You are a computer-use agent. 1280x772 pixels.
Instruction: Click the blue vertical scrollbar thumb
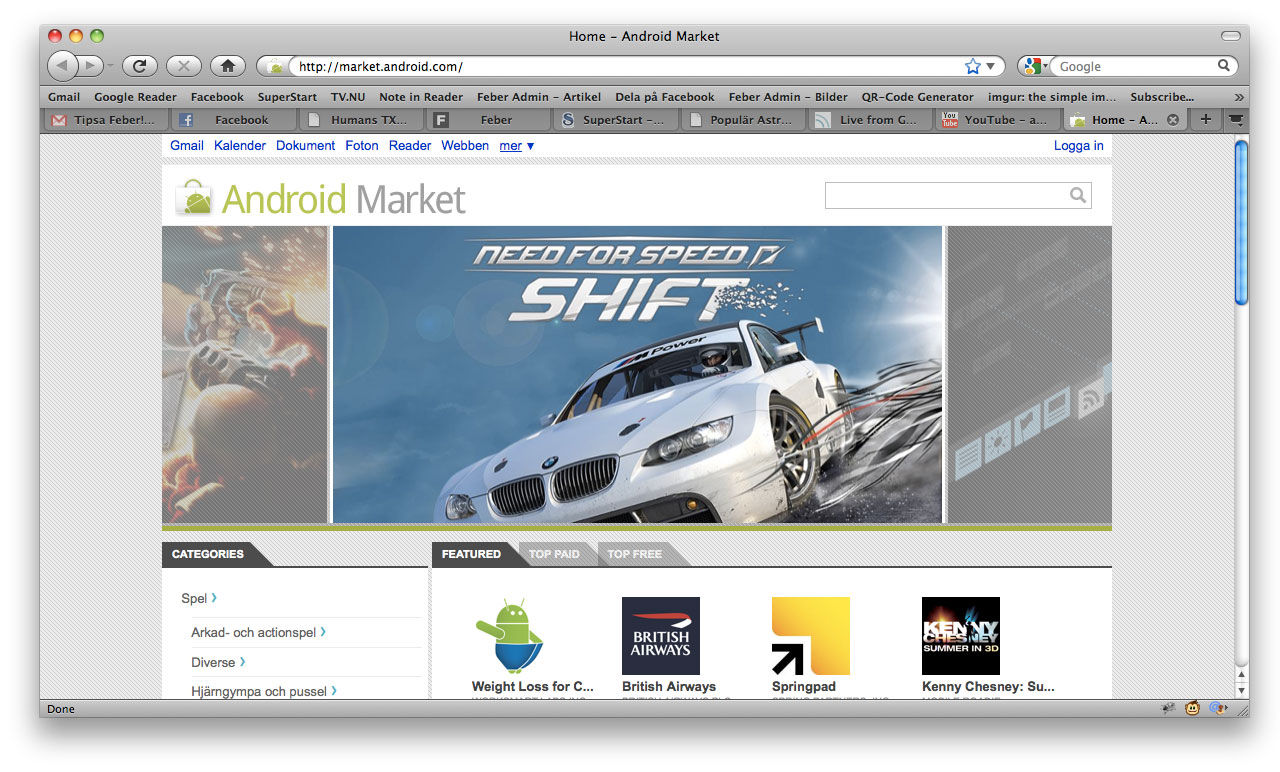click(1242, 222)
